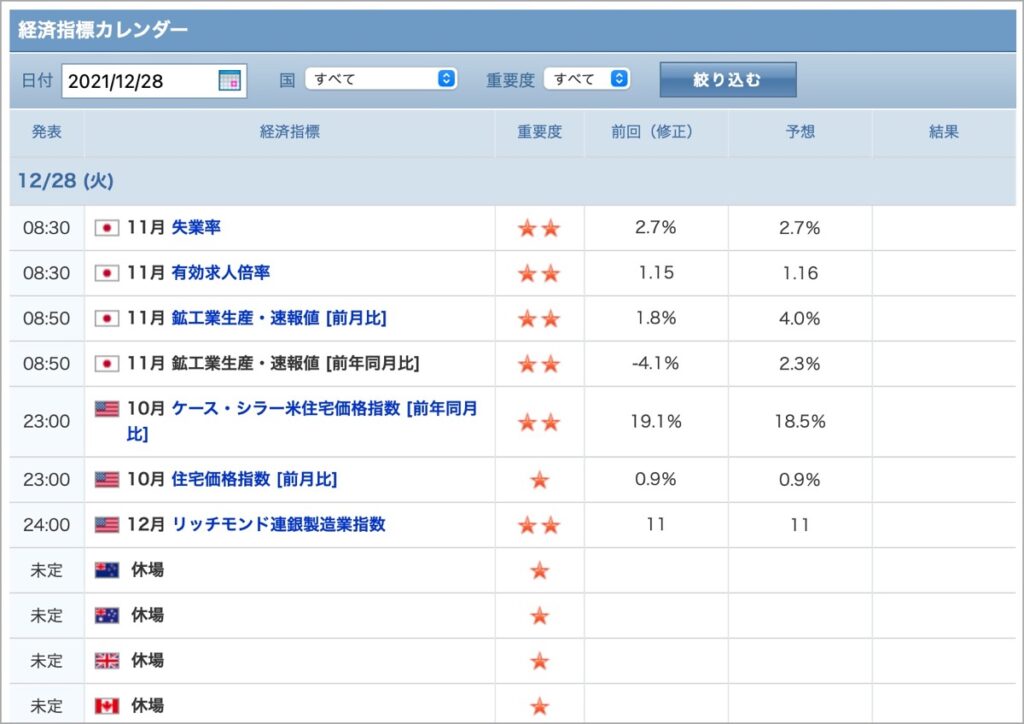Click the 4.0% forecast value cell

pyautogui.click(x=800, y=319)
